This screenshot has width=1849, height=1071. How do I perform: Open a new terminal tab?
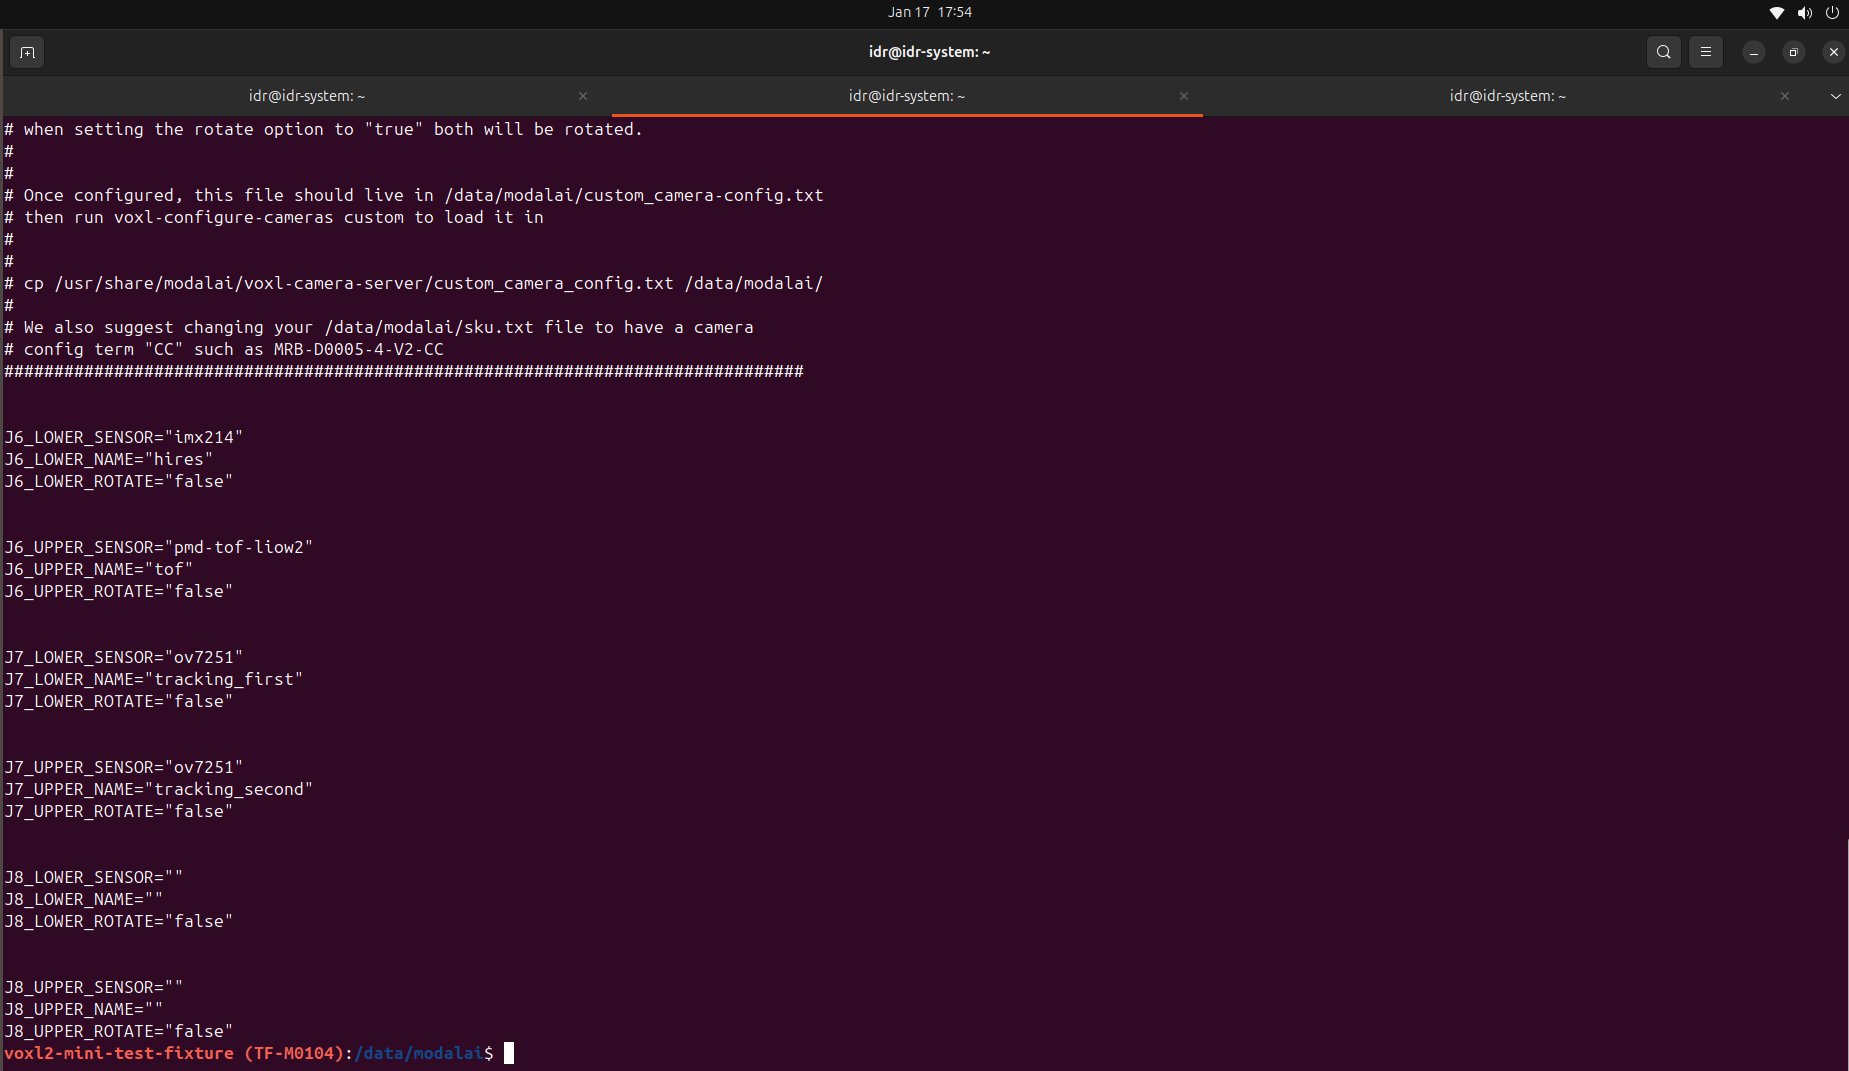click(x=26, y=52)
